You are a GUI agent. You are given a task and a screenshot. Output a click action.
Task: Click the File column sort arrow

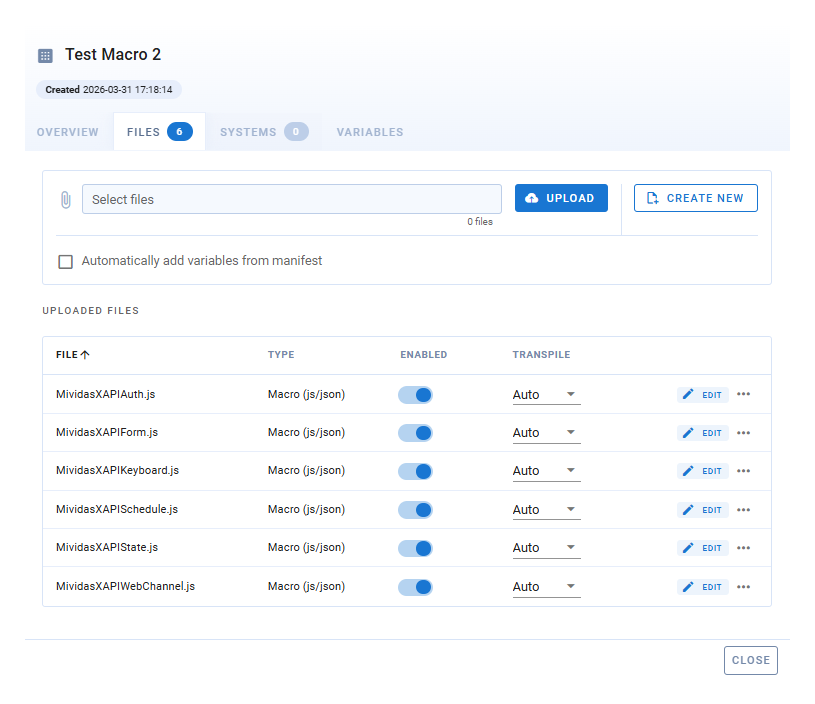pyautogui.click(x=85, y=355)
